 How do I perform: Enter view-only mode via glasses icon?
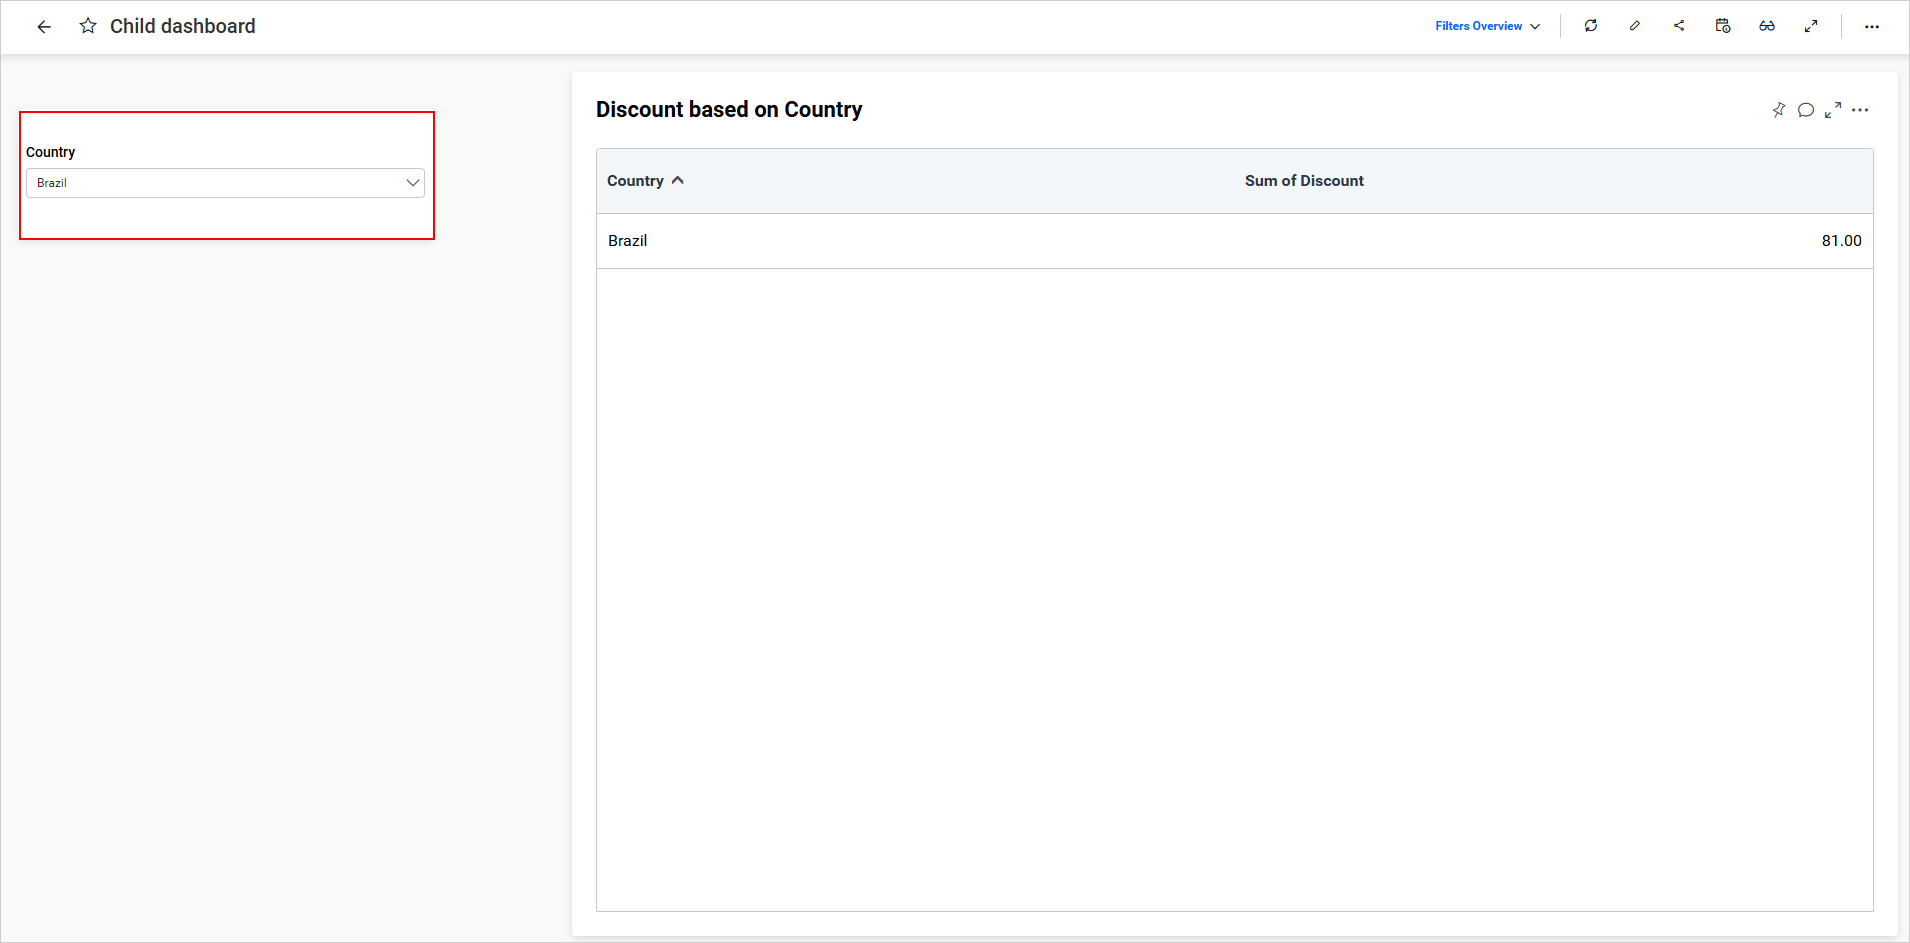pos(1767,26)
